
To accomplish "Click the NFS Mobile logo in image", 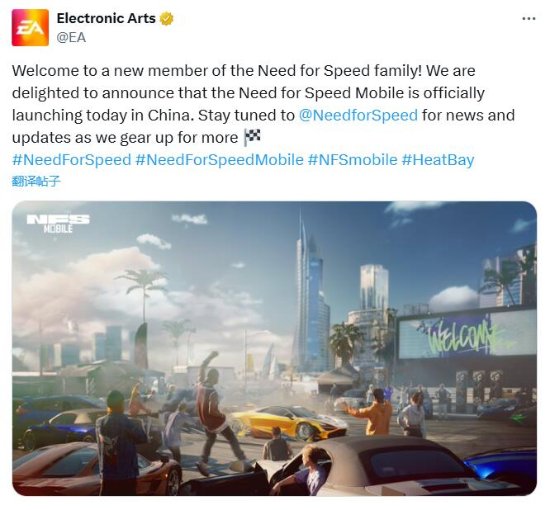I will pos(58,224).
